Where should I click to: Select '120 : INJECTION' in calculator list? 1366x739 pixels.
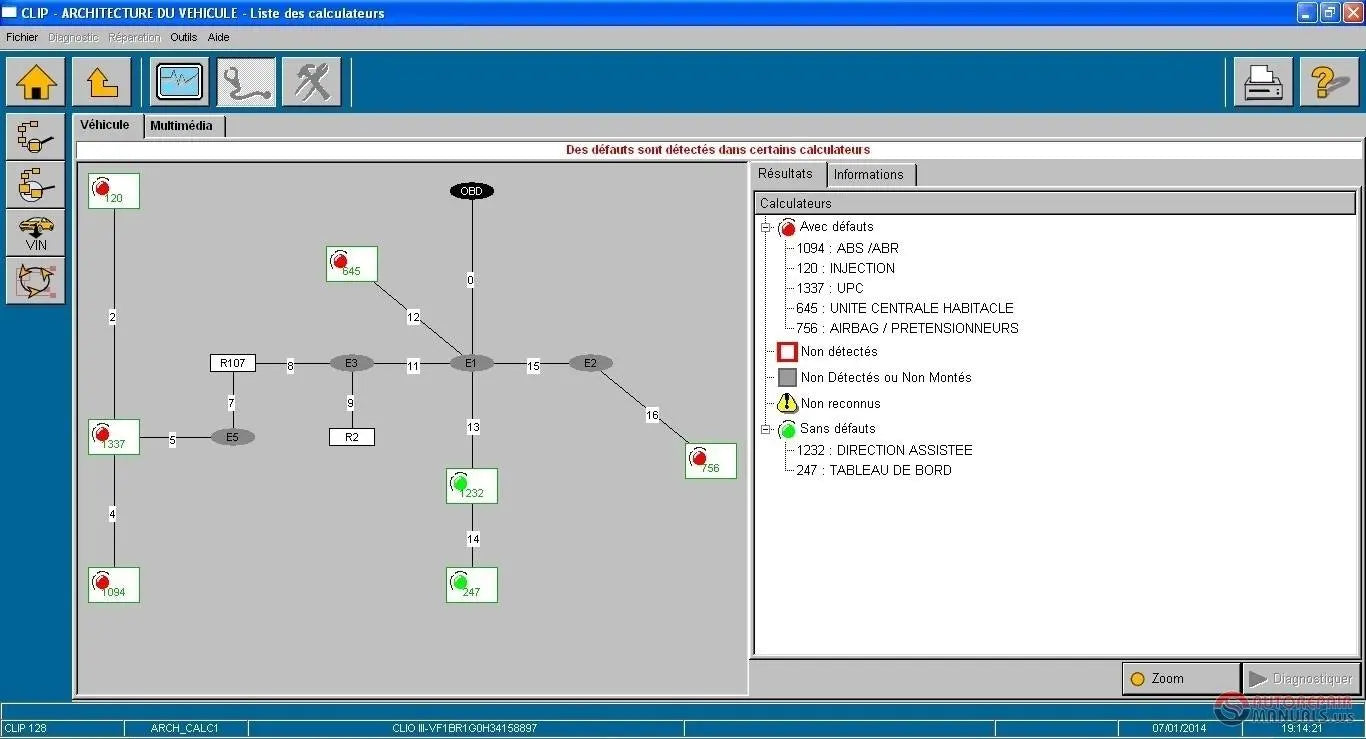coord(845,268)
